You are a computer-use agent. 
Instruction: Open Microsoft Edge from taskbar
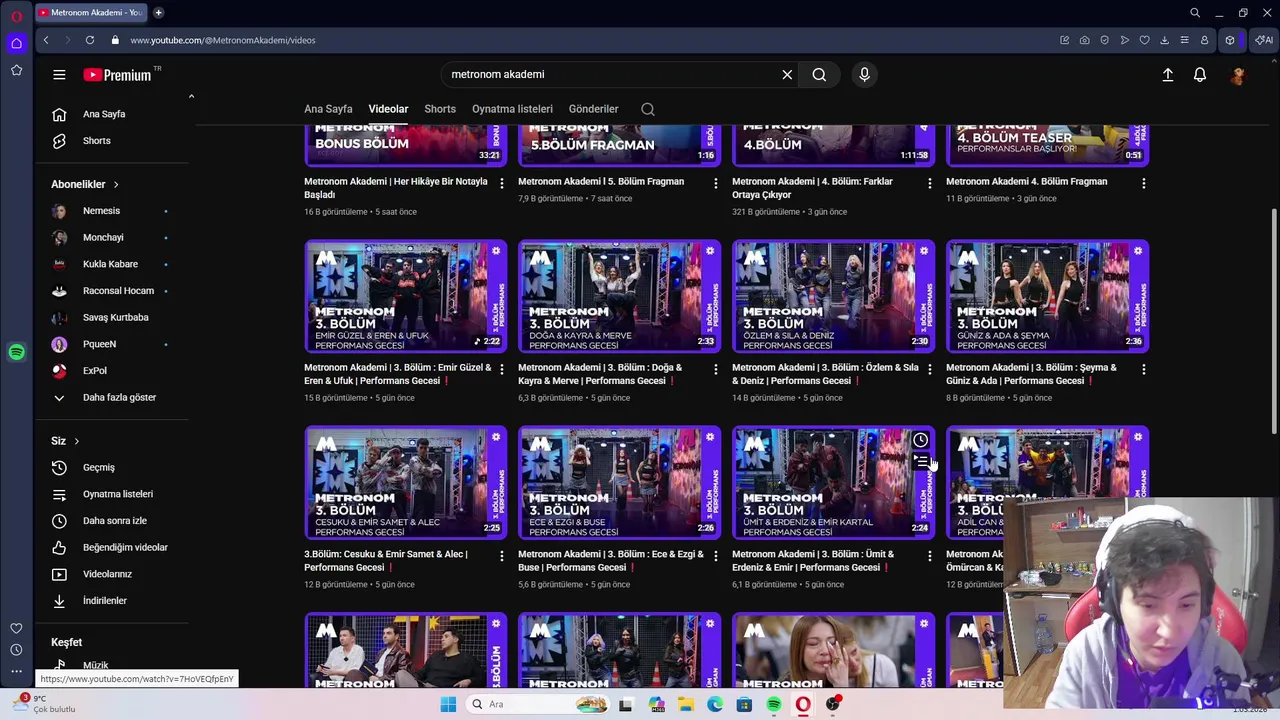pos(715,704)
